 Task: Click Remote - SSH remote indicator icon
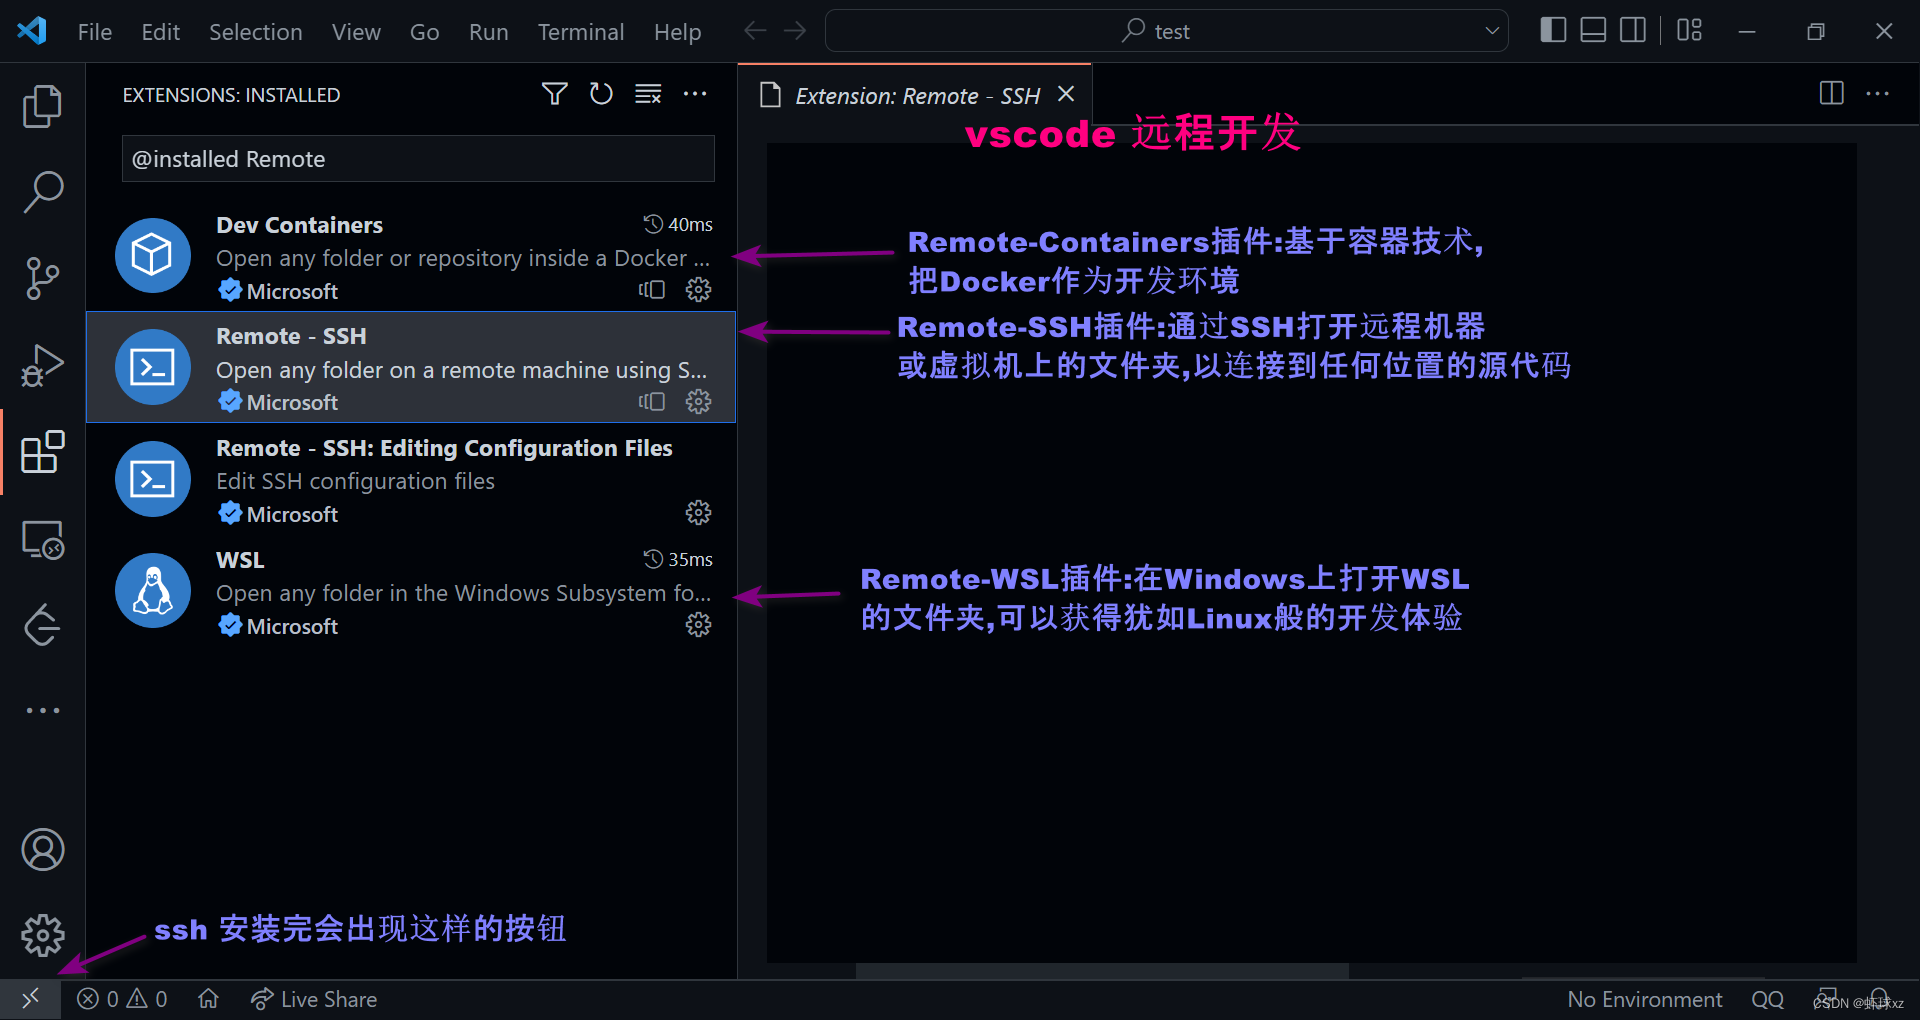(652, 402)
